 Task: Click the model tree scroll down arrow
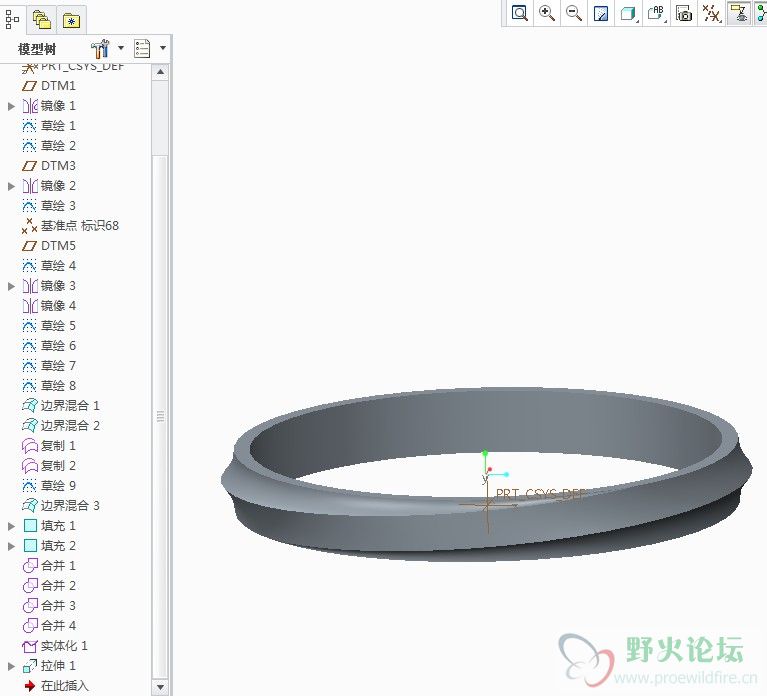(160, 687)
